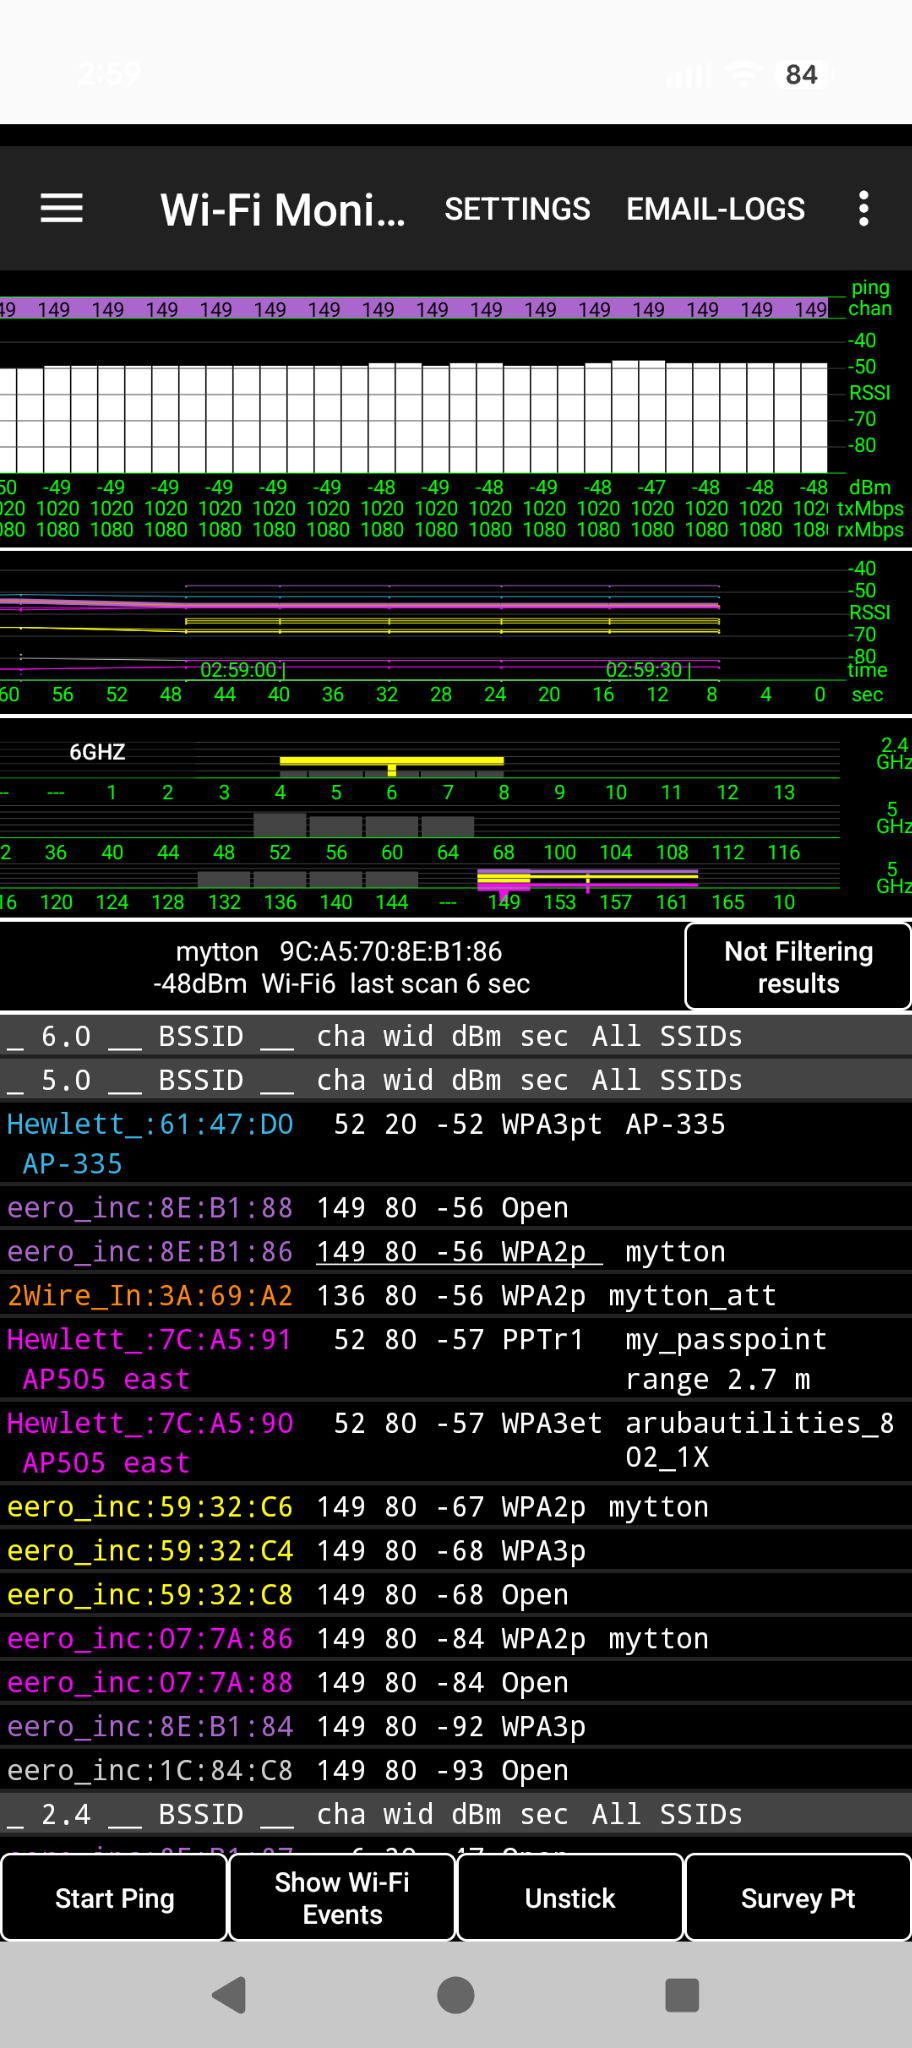Tap the Android back navigation button

[229, 1995]
